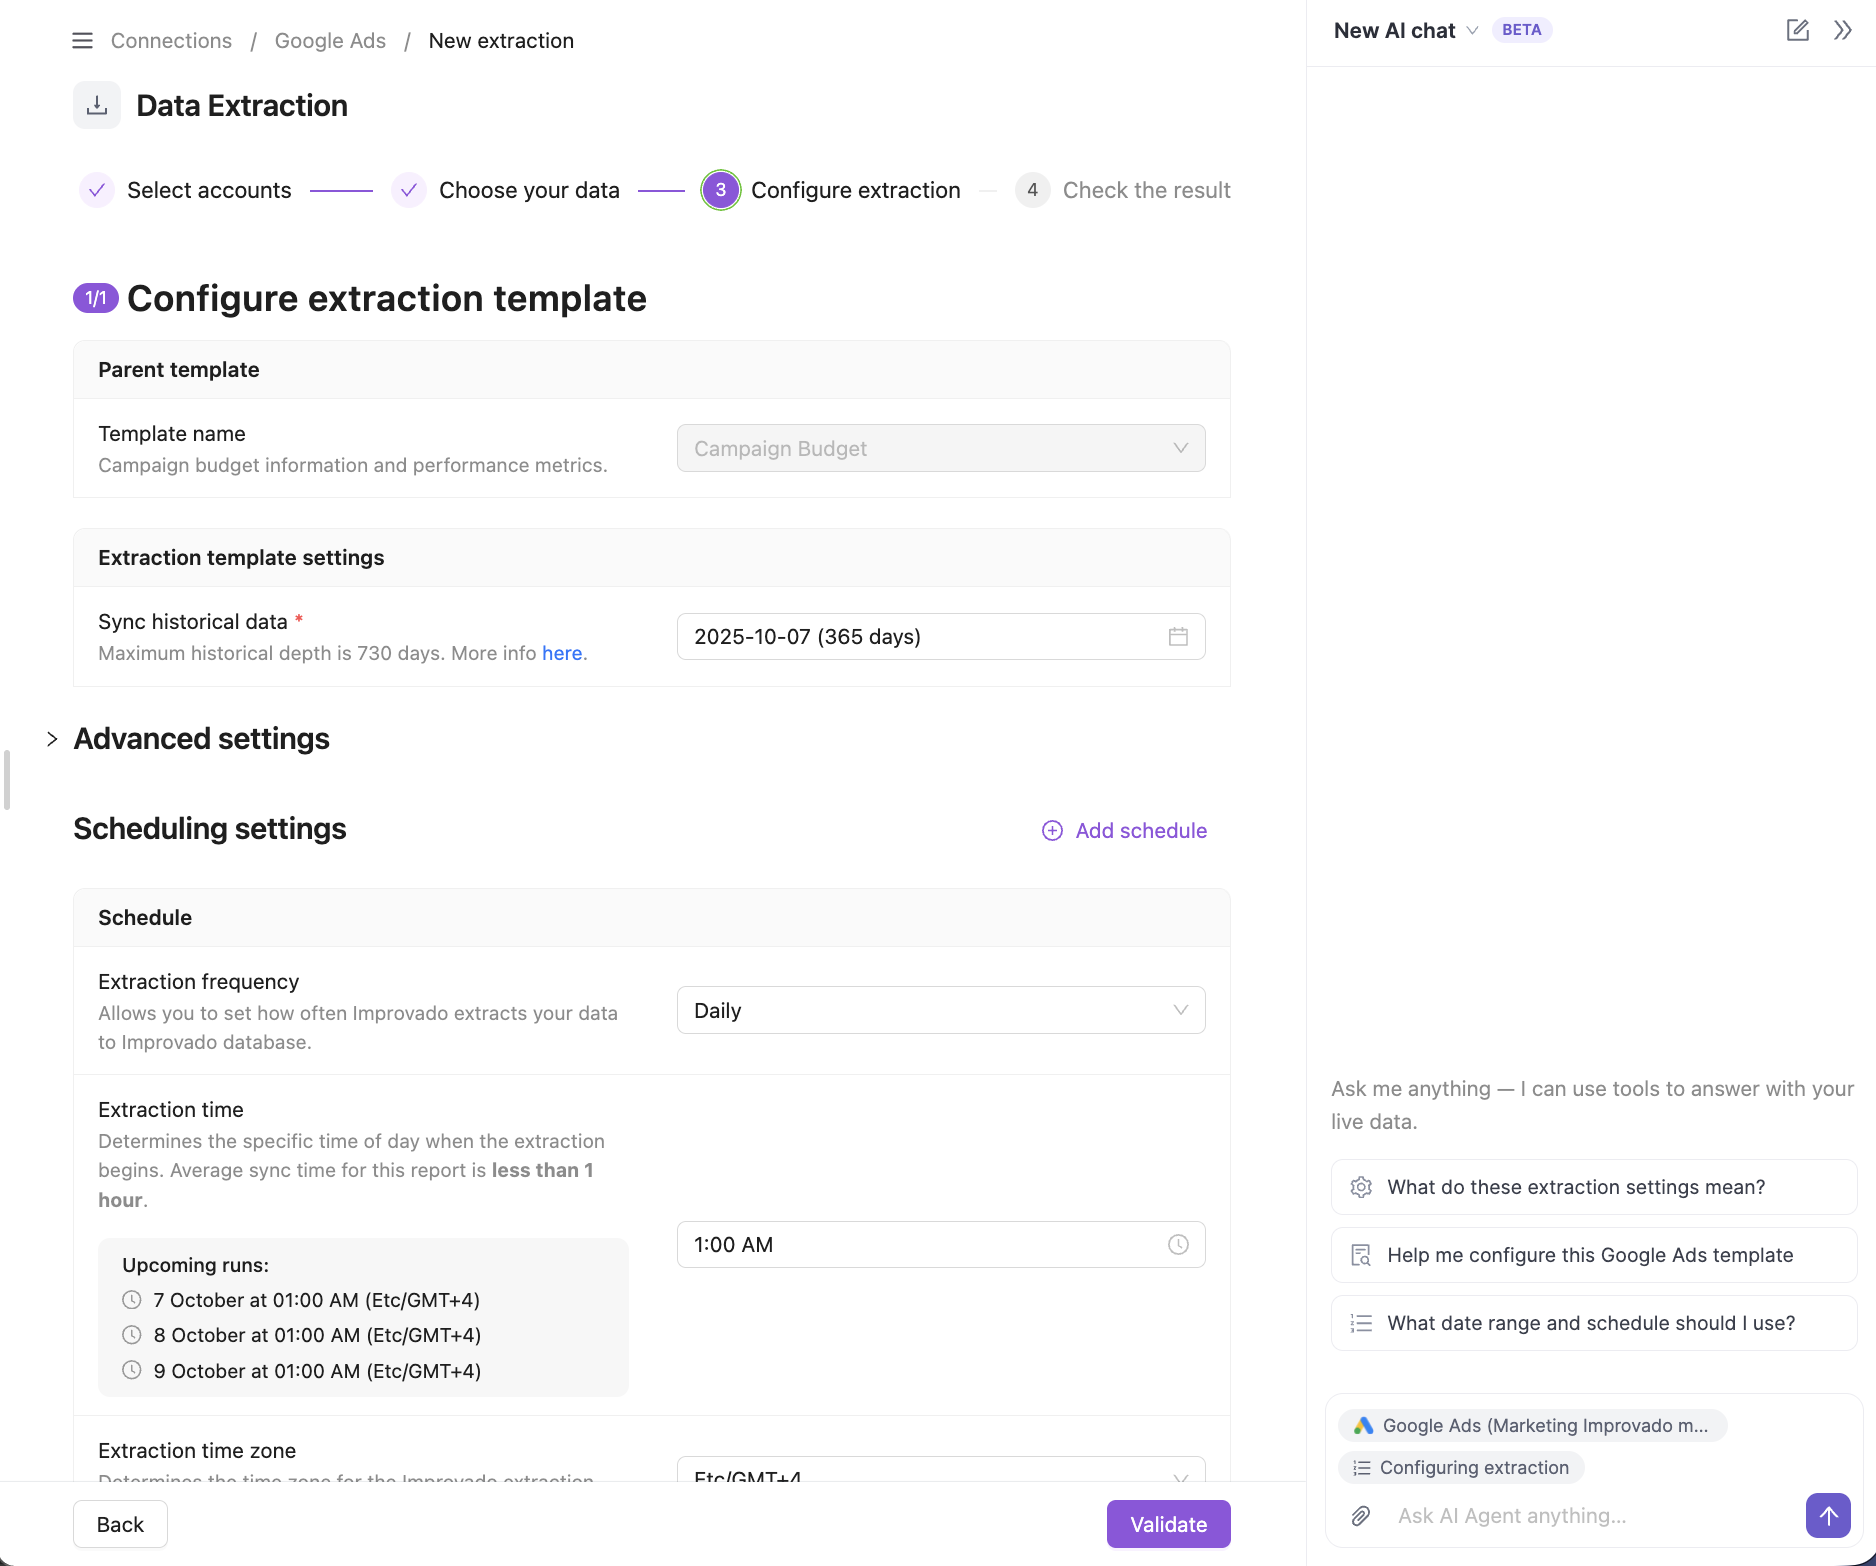Click the BETA badge in chat header

[1521, 30]
